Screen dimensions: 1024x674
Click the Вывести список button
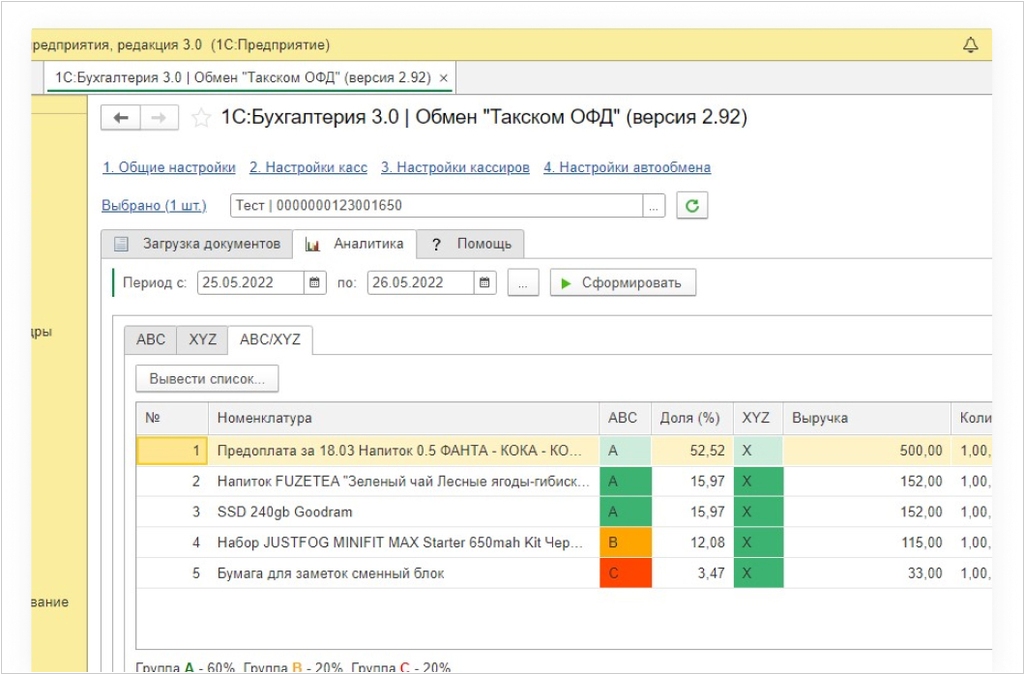click(207, 379)
